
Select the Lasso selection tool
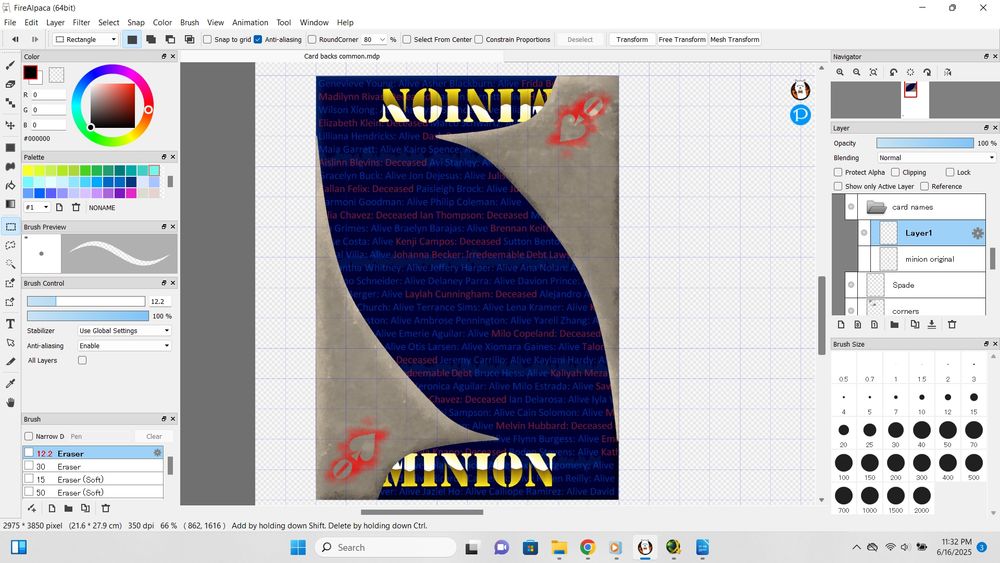[10, 245]
